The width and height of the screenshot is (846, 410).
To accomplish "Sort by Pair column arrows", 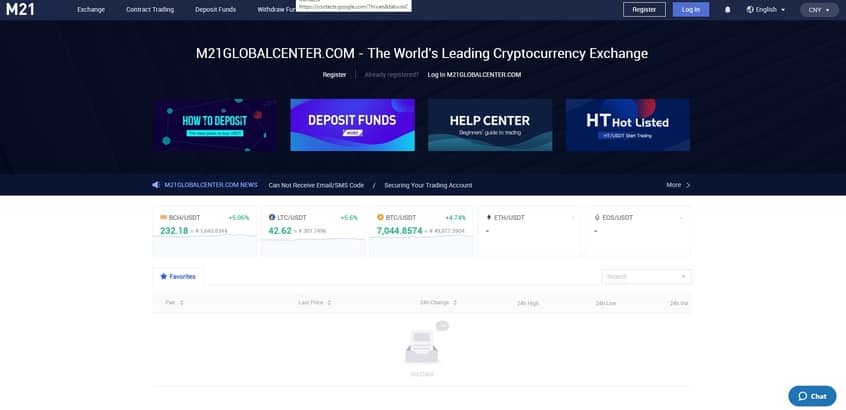I will click(181, 303).
